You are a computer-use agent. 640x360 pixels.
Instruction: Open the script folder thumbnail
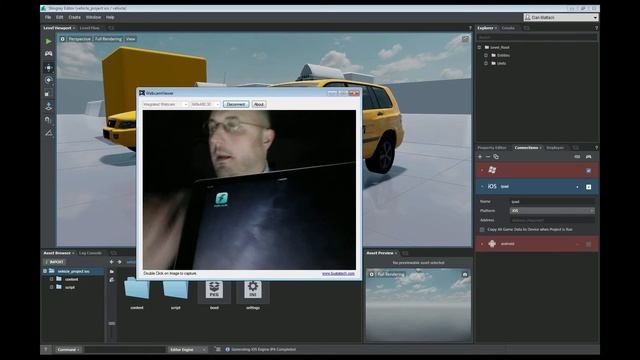point(176,288)
